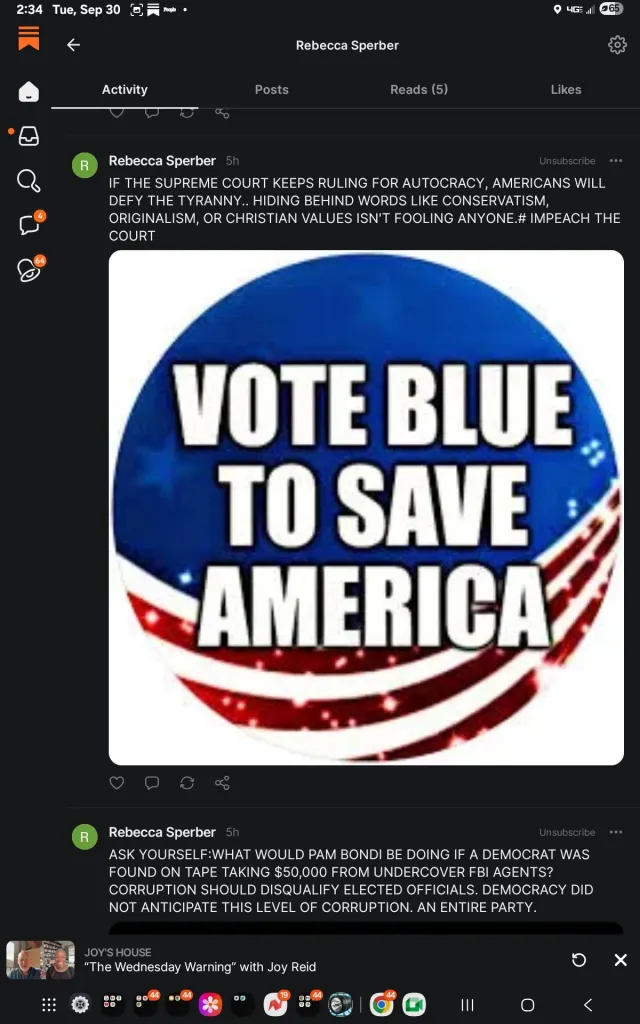The image size is (640, 1024).
Task: Comment on the Vote Blue post
Action: coord(152,782)
